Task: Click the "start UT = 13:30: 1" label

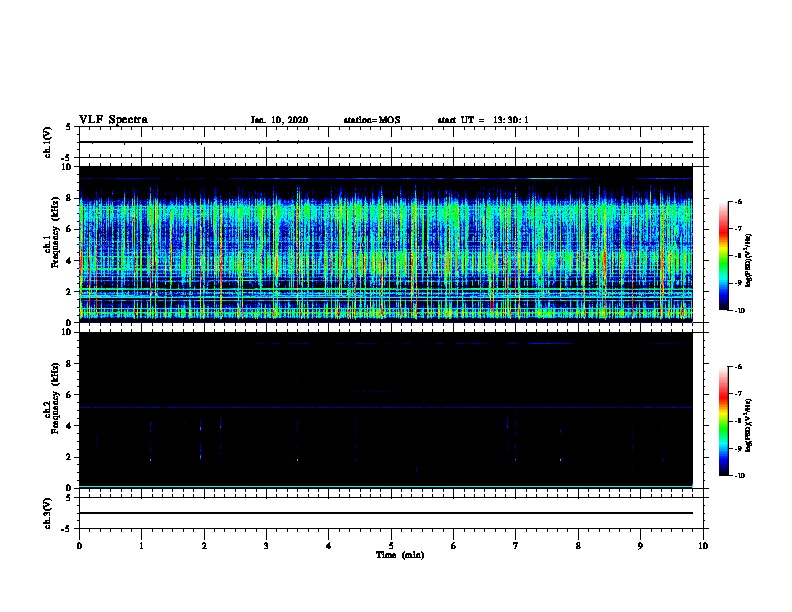Action: point(483,120)
